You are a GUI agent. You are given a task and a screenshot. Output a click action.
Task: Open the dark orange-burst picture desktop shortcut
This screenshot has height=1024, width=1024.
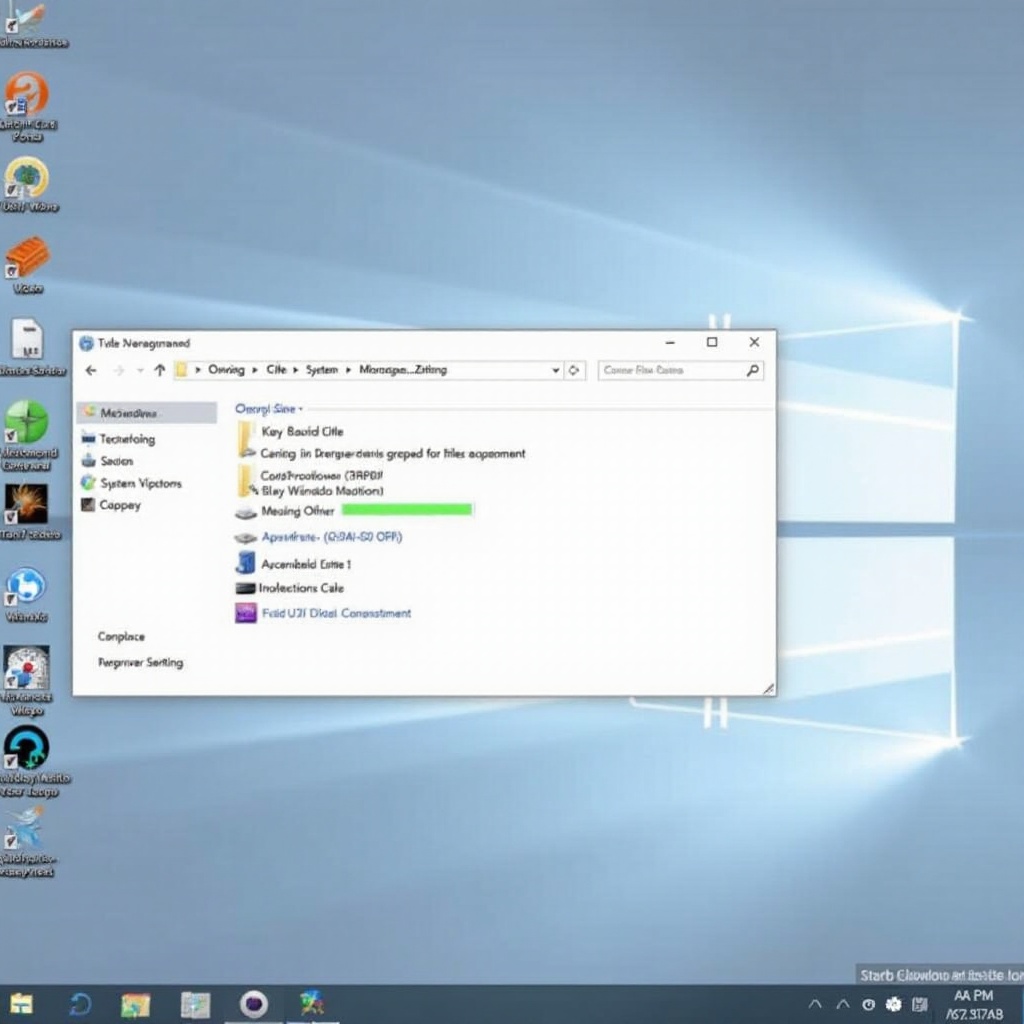26,504
